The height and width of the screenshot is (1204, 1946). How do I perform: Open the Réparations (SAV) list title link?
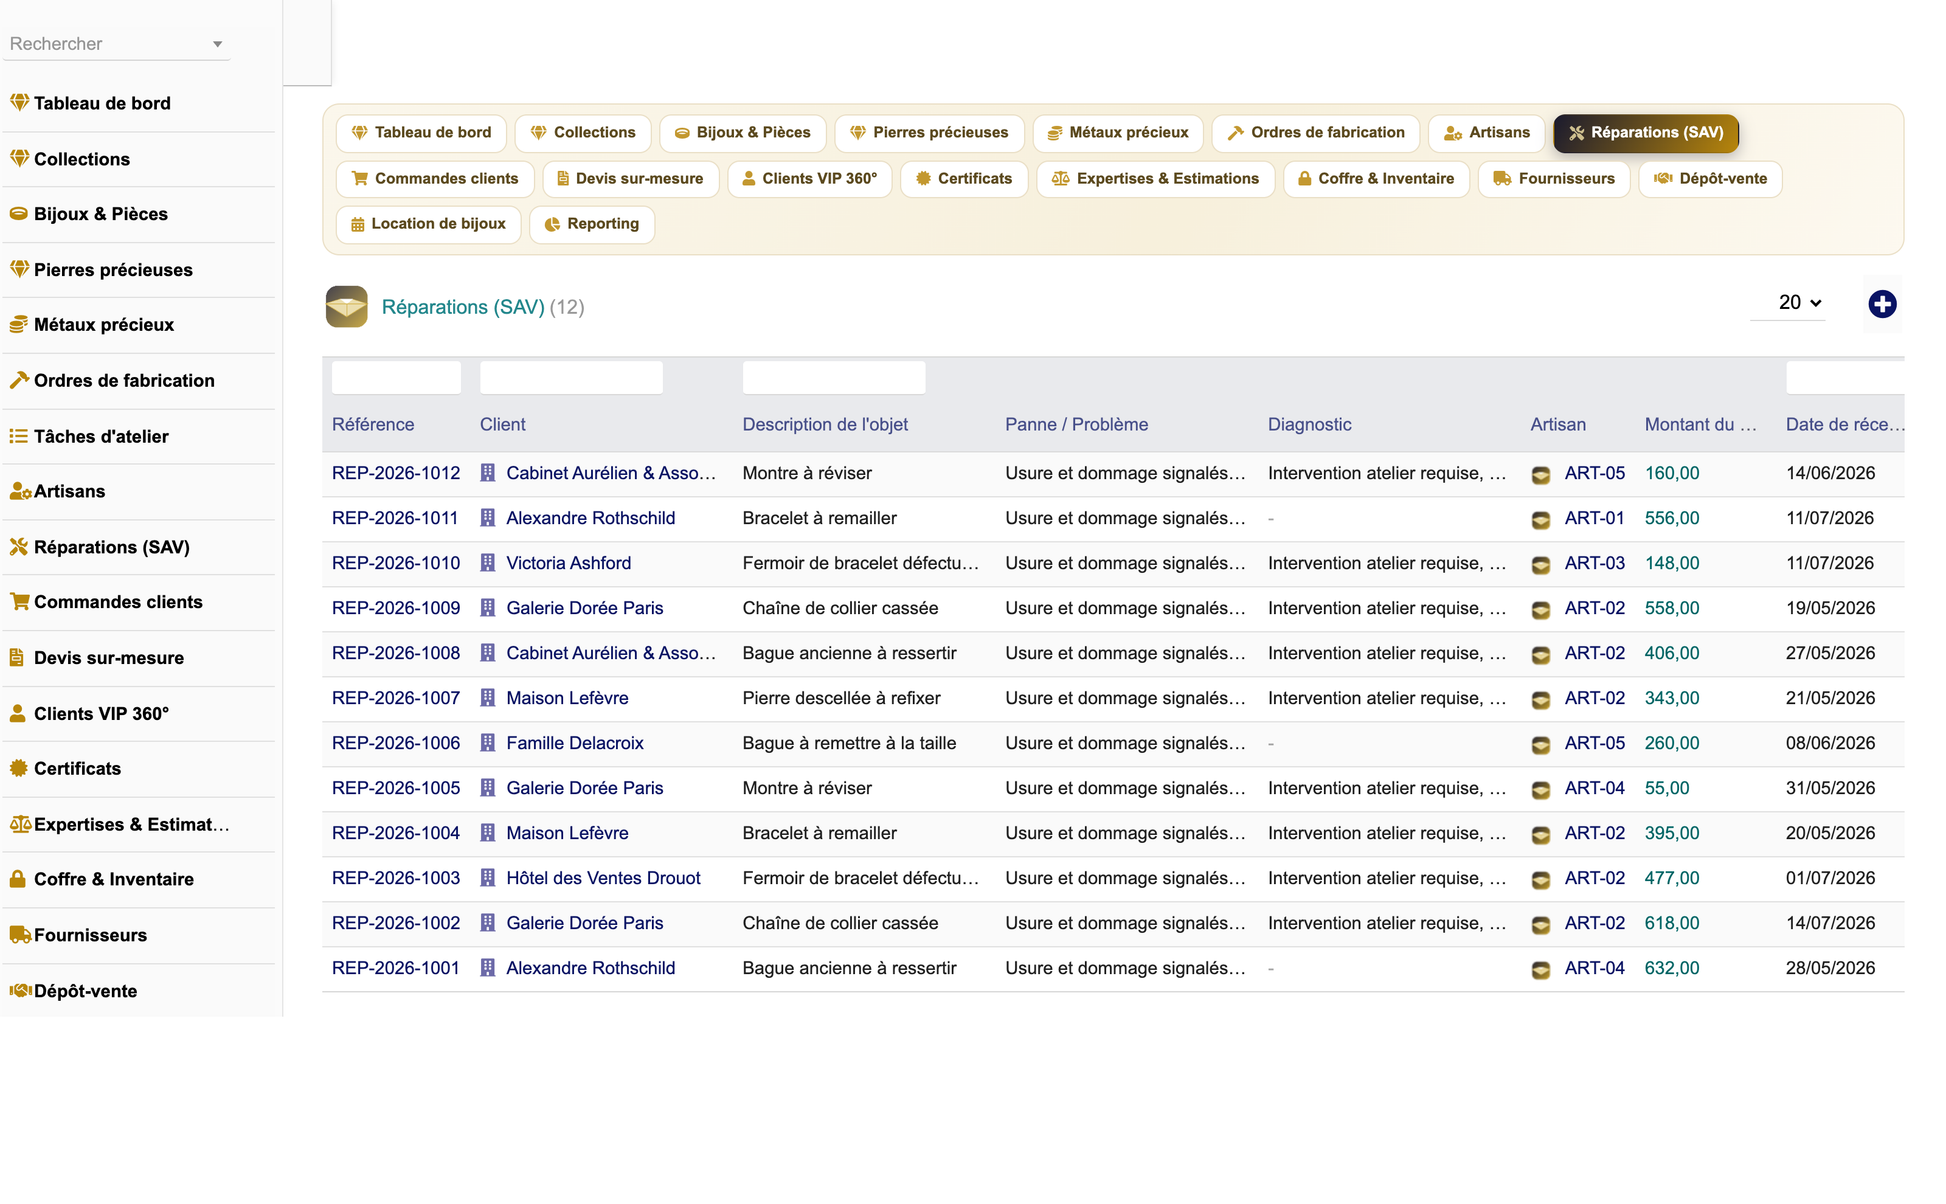click(463, 307)
